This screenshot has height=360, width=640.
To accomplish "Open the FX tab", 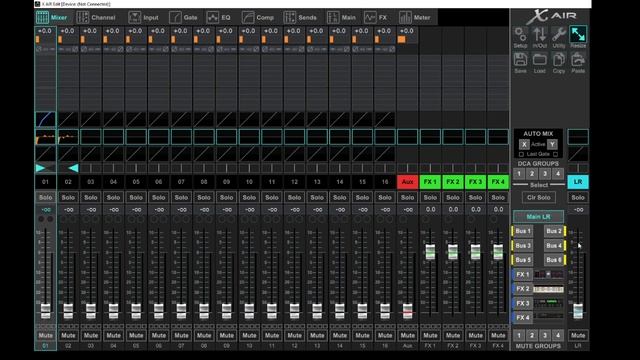I will pyautogui.click(x=376, y=18).
